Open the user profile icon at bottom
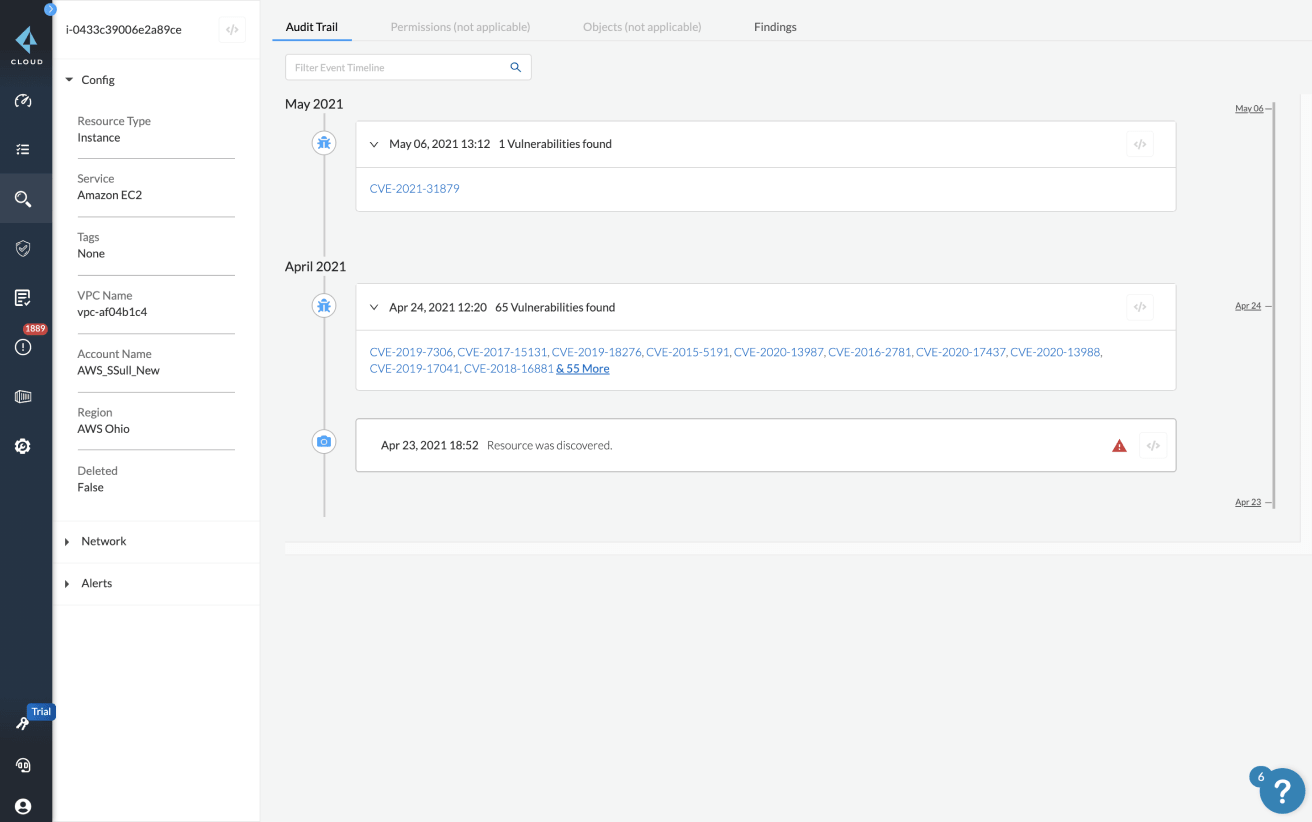This screenshot has width=1312, height=822. [x=22, y=806]
